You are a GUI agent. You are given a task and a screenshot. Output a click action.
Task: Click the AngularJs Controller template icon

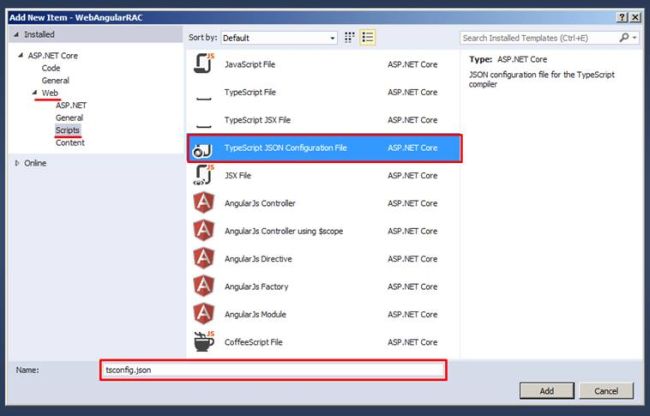click(x=204, y=203)
